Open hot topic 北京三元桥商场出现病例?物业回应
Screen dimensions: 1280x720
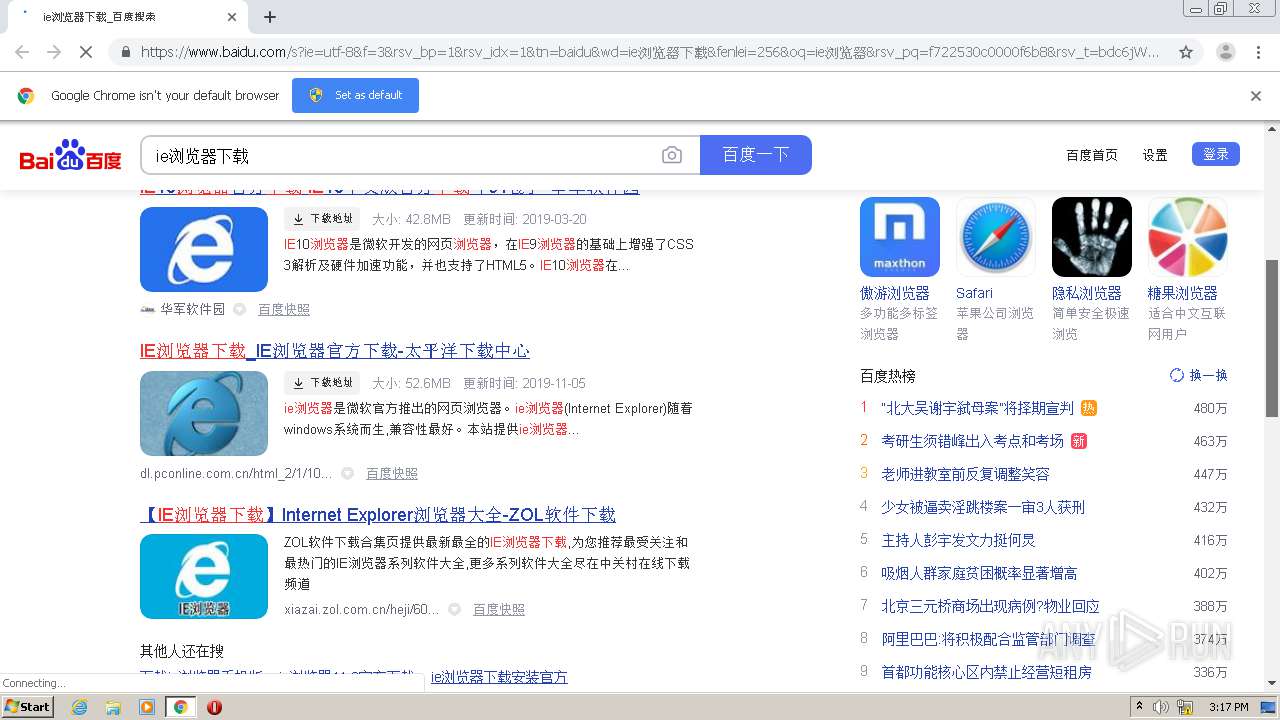click(x=990, y=606)
